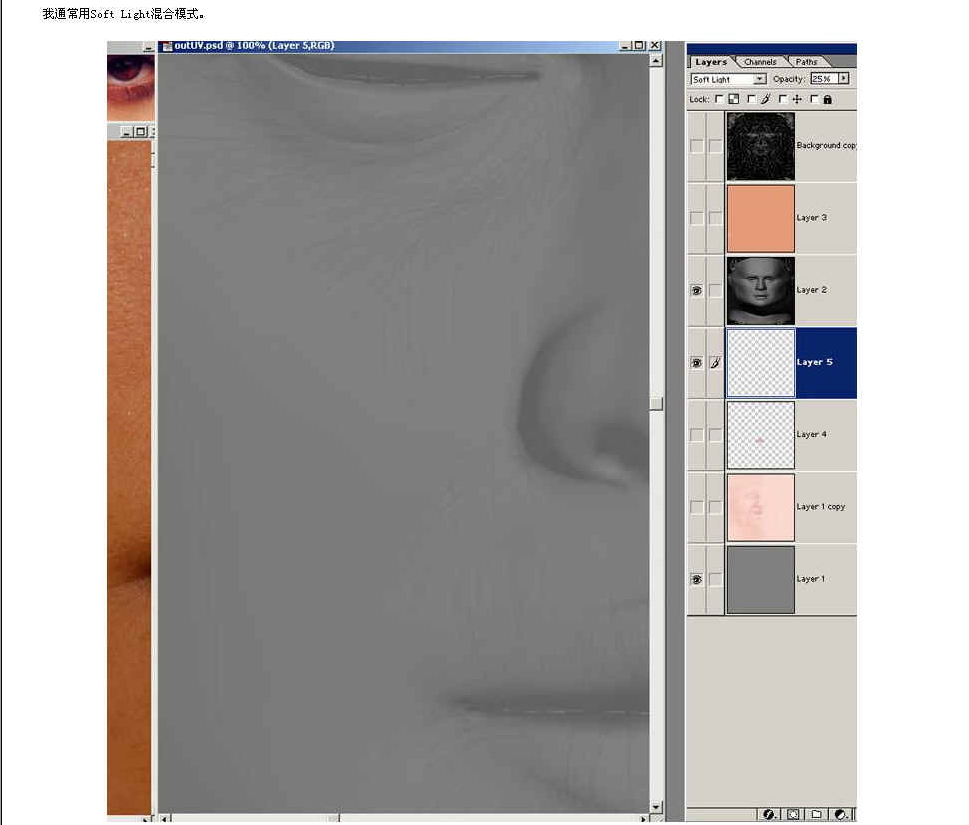Image resolution: width=969 pixels, height=825 pixels.
Task: Click the Opacity 25% field
Action: click(x=824, y=78)
